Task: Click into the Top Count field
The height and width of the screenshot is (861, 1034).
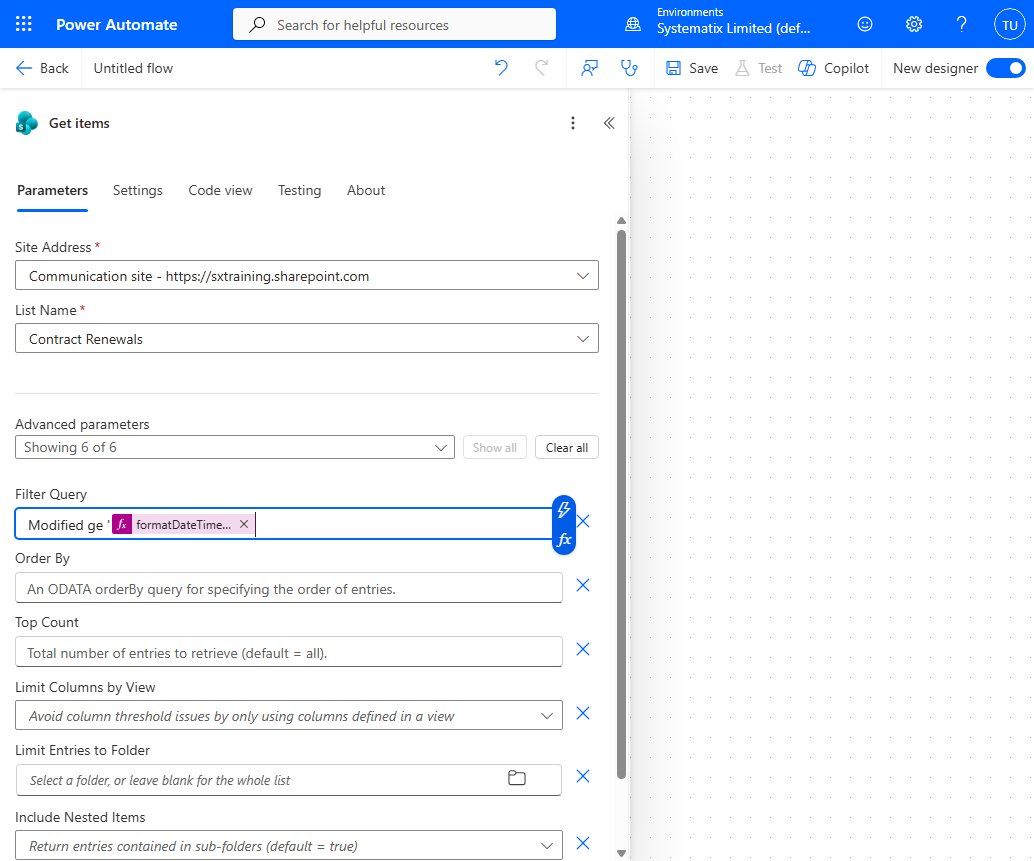Action: coord(289,652)
